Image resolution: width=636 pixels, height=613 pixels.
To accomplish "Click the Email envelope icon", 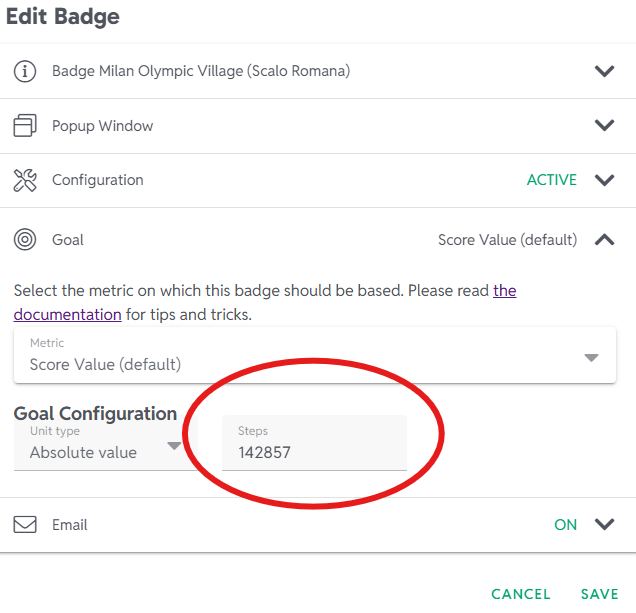I will tap(25, 524).
